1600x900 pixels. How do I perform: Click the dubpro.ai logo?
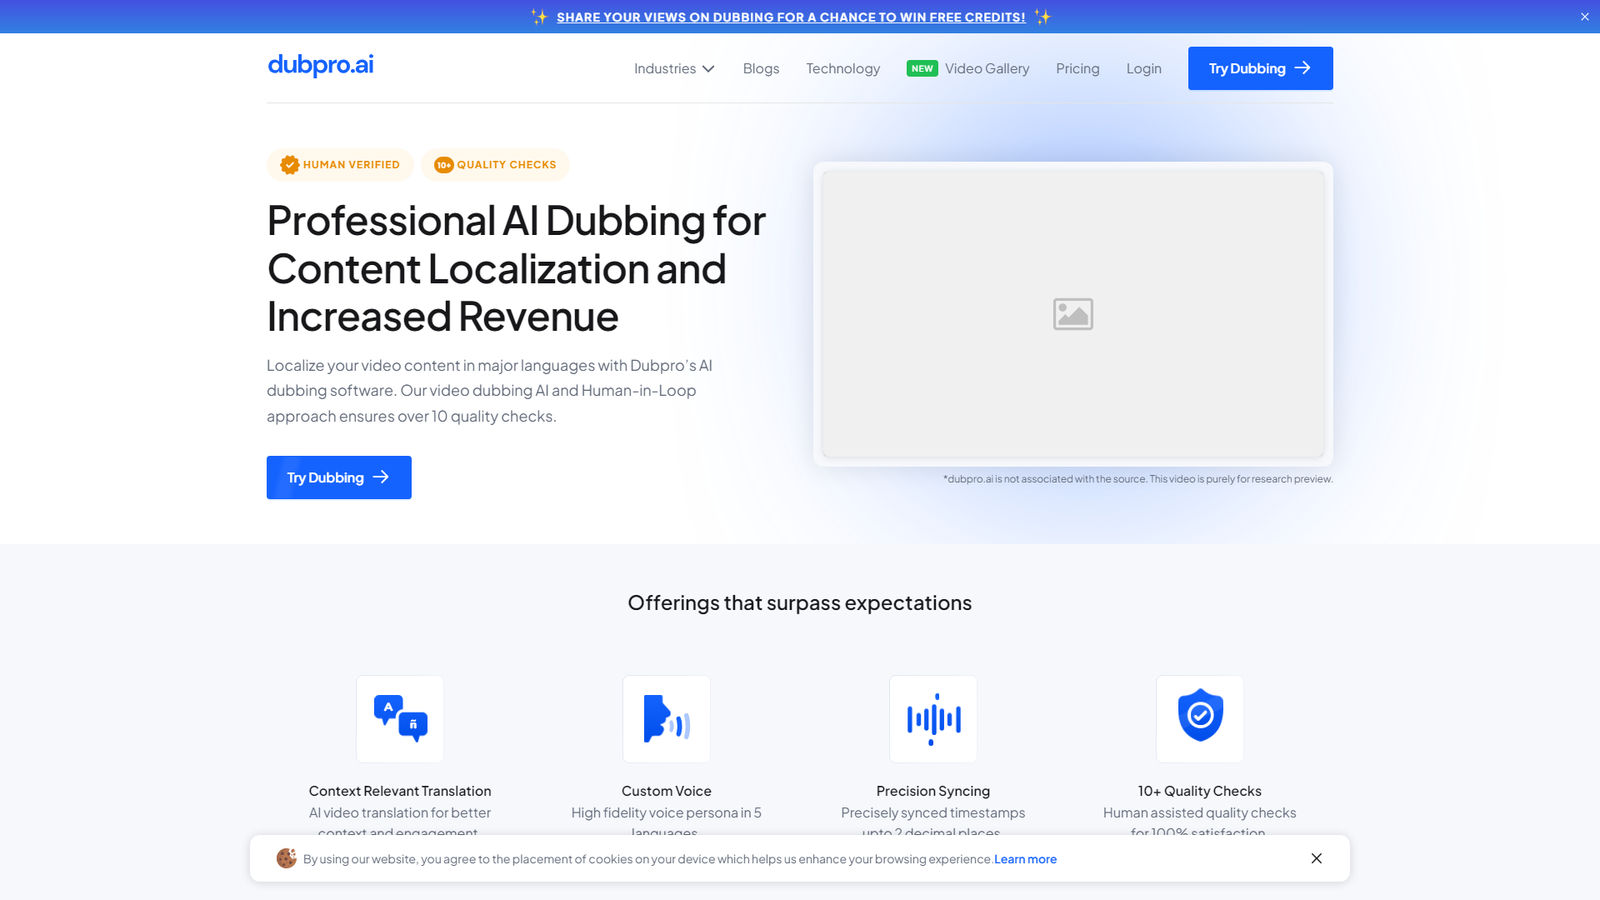[x=320, y=65]
